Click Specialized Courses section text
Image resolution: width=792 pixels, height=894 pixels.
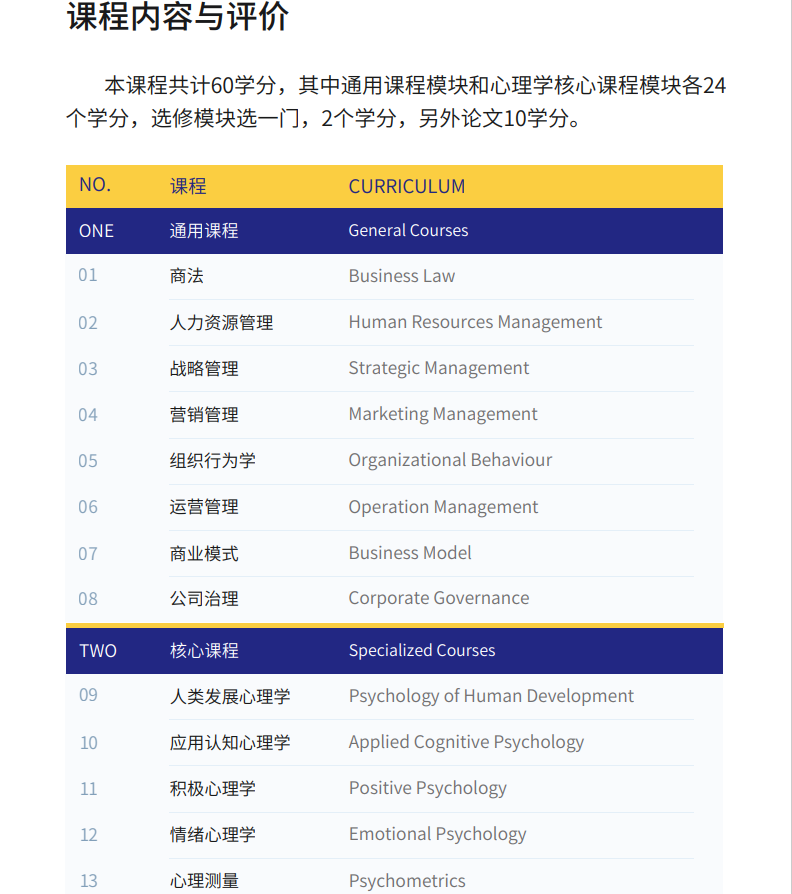pyautogui.click(x=422, y=651)
